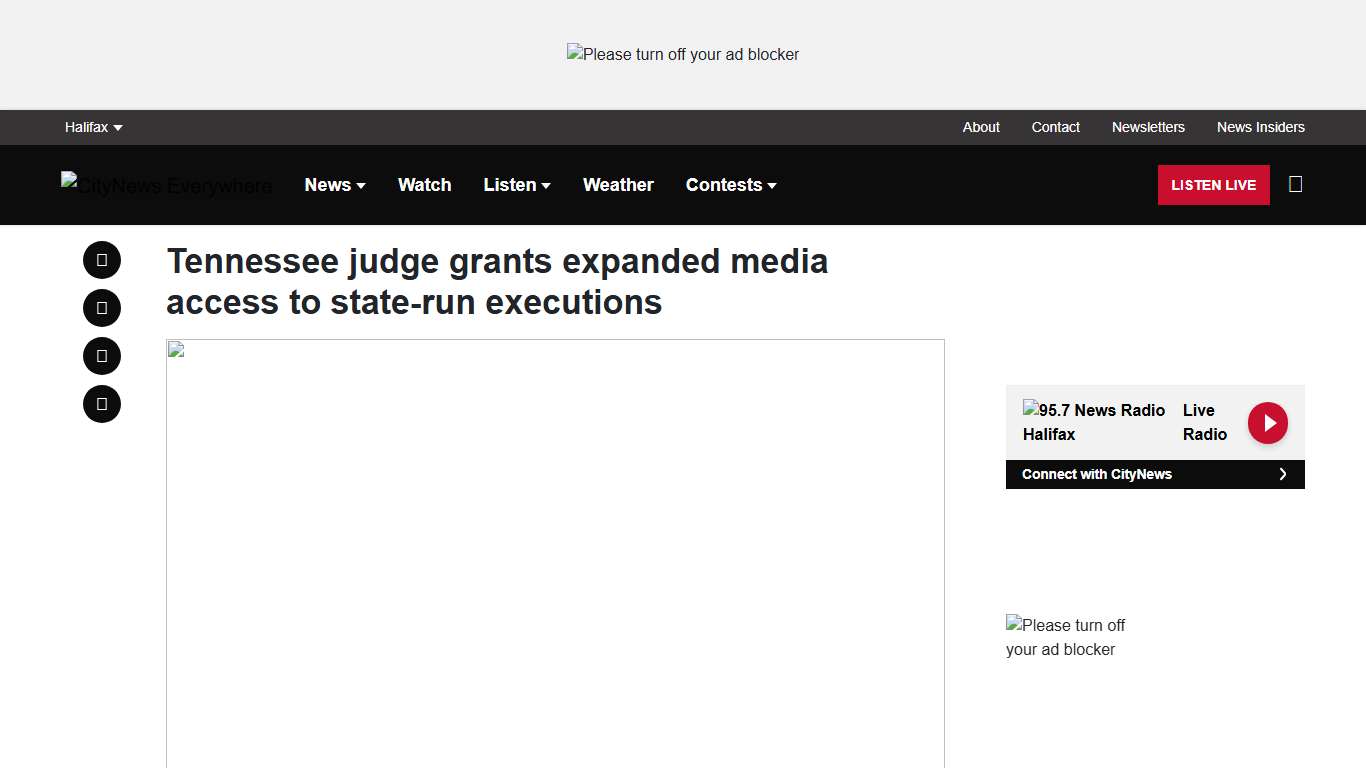
Task: Share the article on Twitter
Action: (x=101, y=307)
